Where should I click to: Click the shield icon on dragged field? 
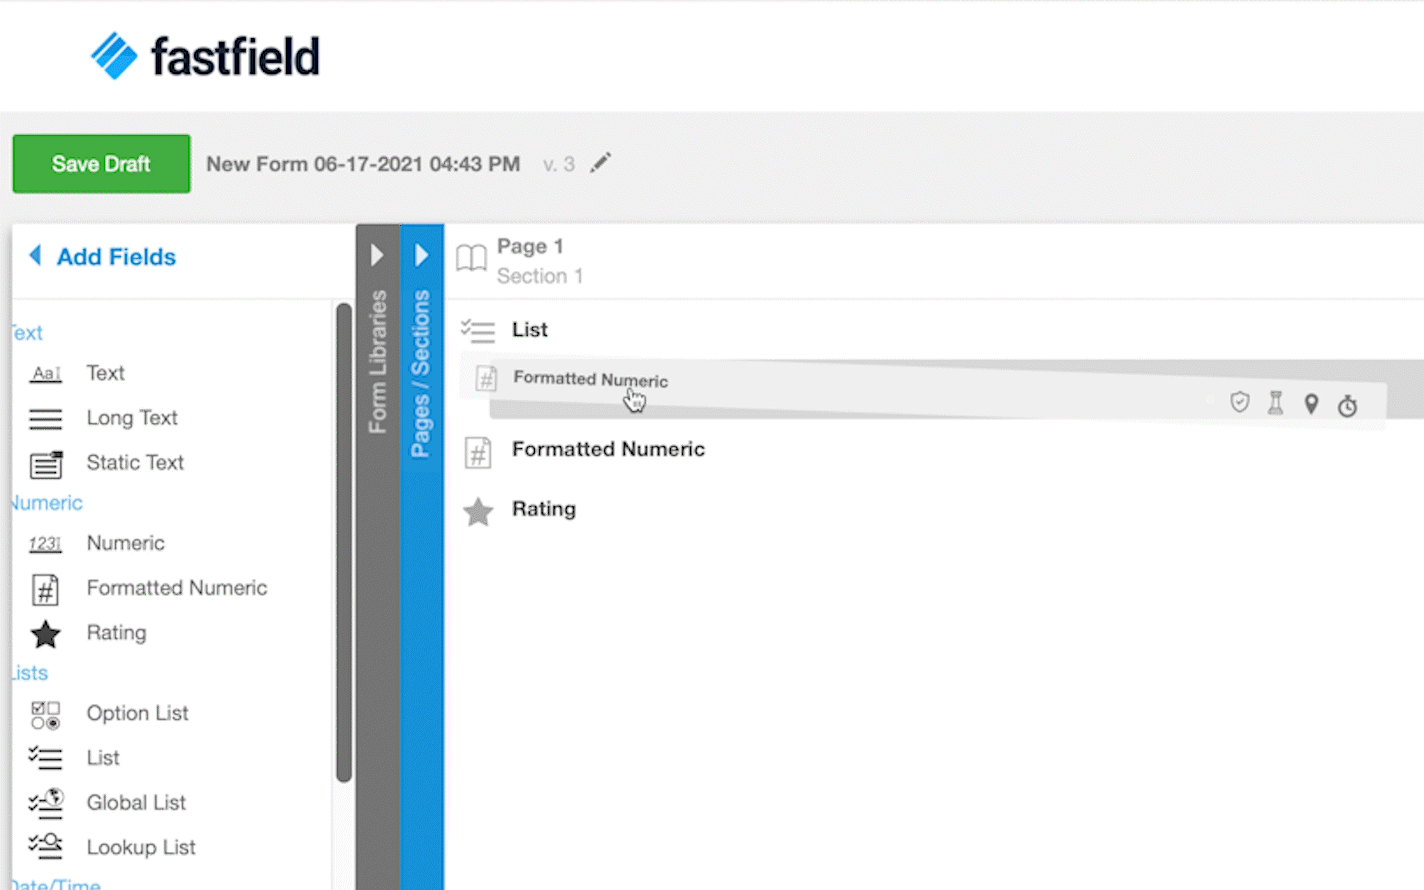point(1240,402)
